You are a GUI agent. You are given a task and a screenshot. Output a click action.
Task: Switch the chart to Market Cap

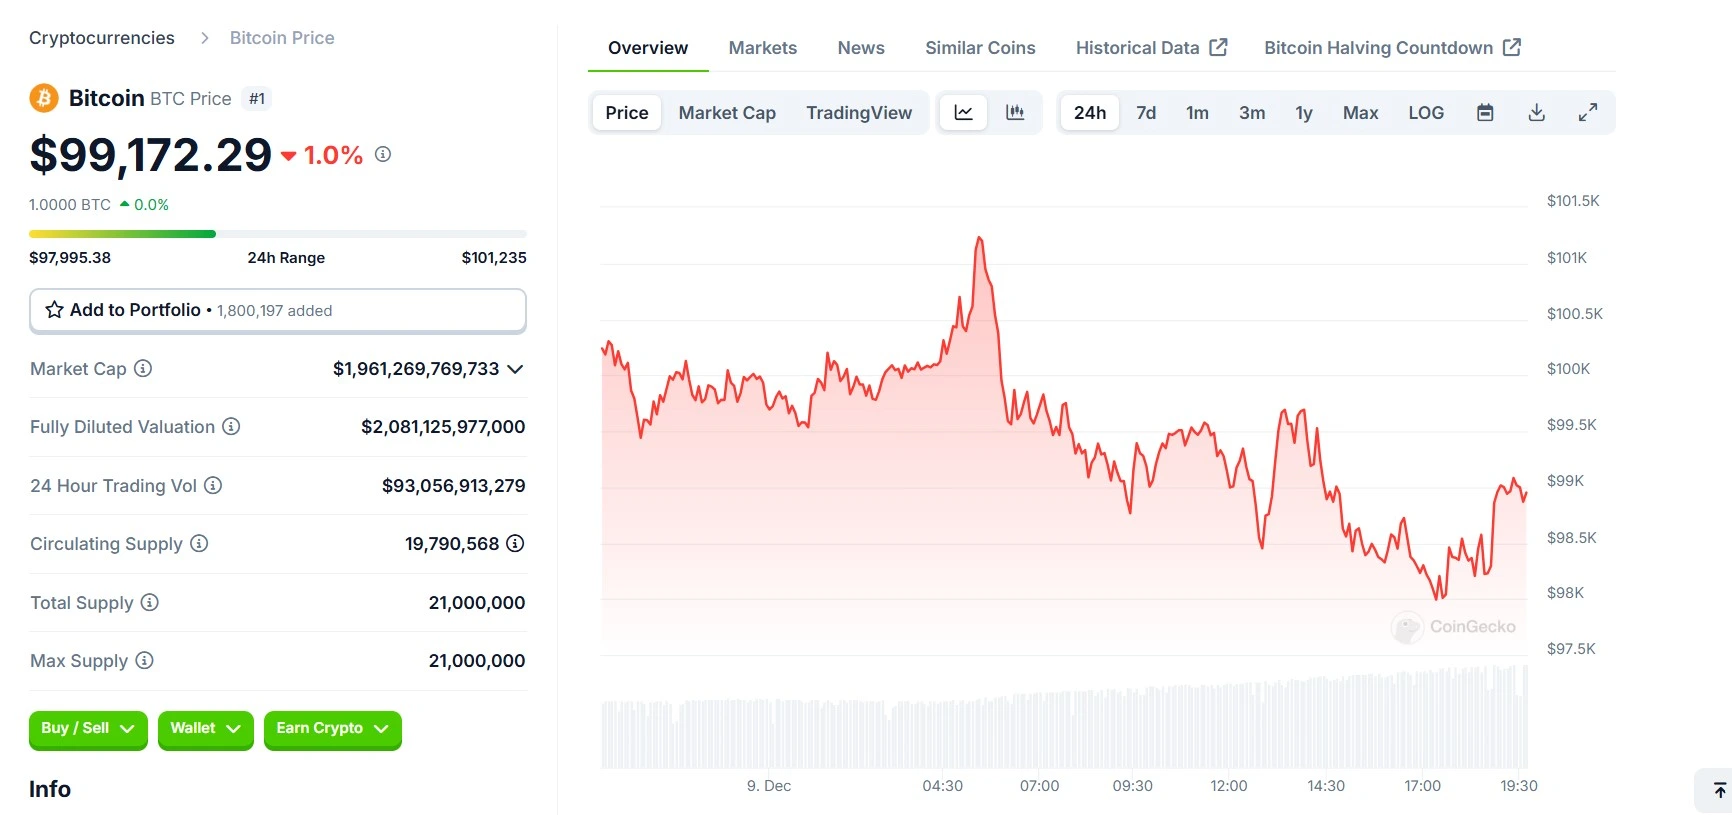[x=727, y=113]
